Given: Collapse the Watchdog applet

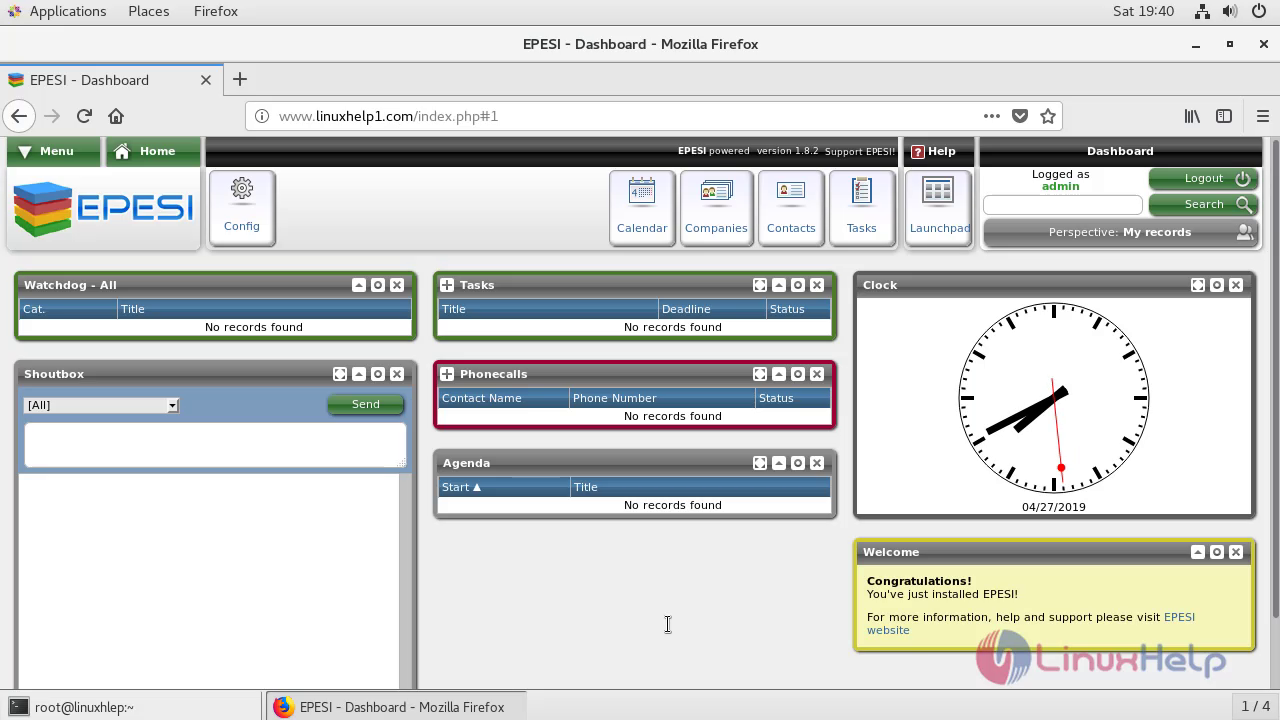Looking at the screenshot, I should click(359, 285).
